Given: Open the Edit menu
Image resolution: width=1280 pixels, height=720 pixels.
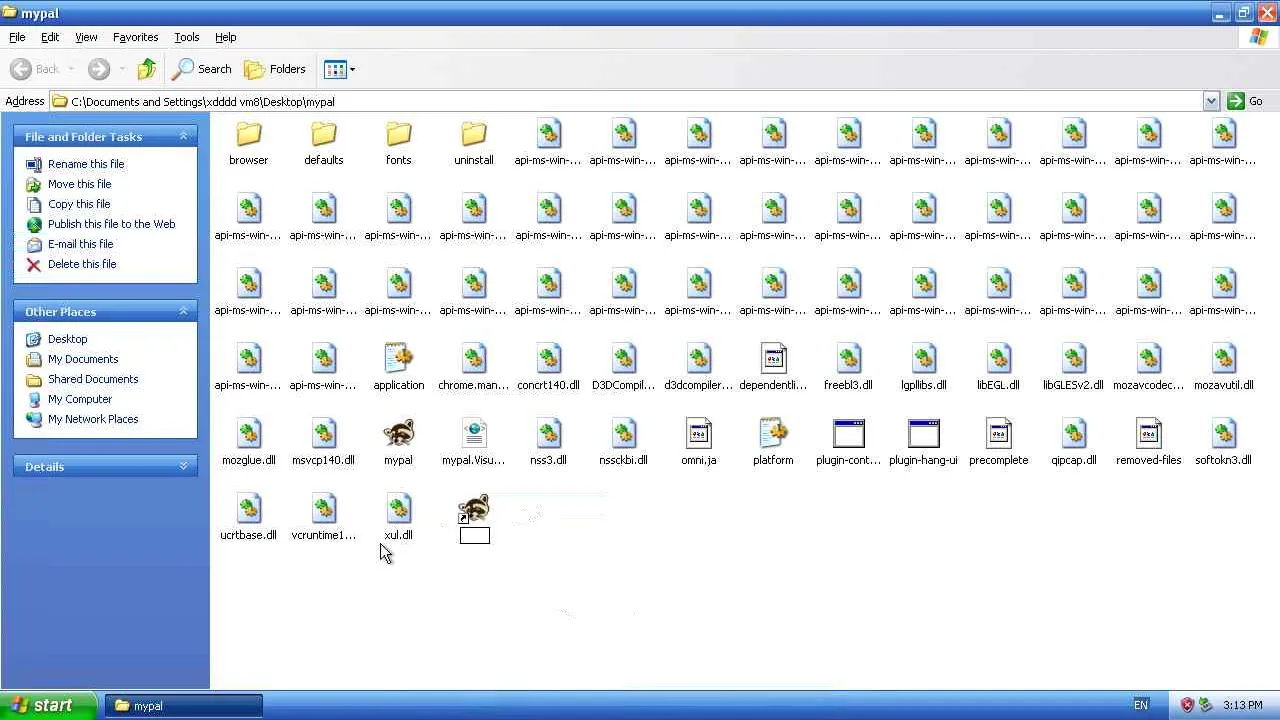Looking at the screenshot, I should coord(50,37).
